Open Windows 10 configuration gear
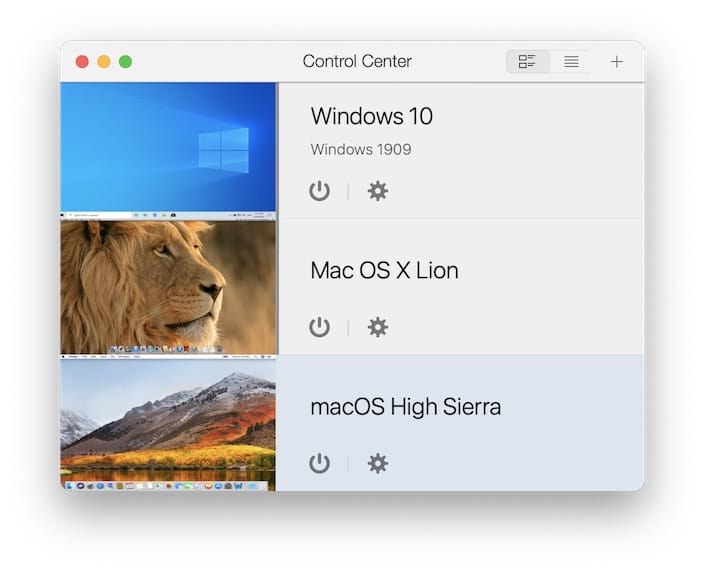Viewport: 705px width, 571px height. pyautogui.click(x=377, y=191)
